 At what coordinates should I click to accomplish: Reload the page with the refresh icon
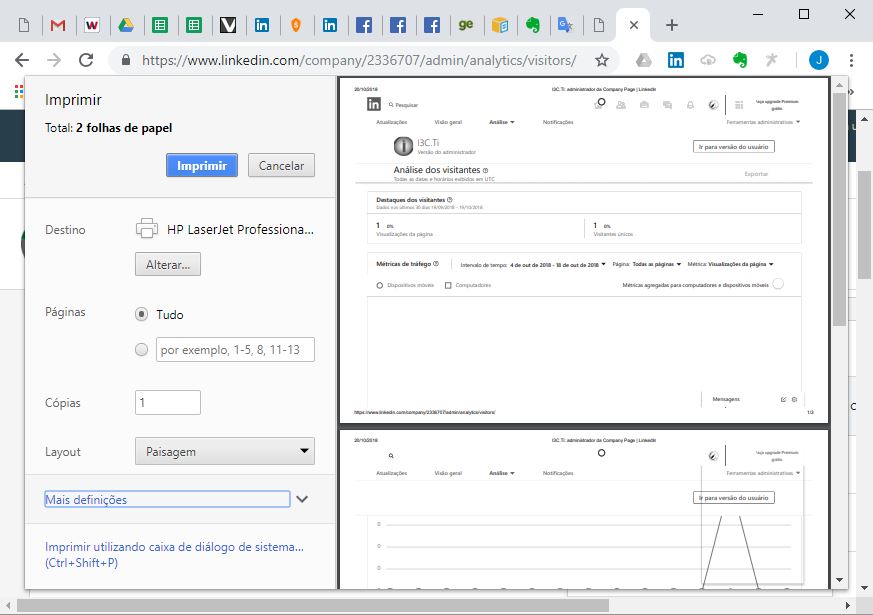click(86, 60)
